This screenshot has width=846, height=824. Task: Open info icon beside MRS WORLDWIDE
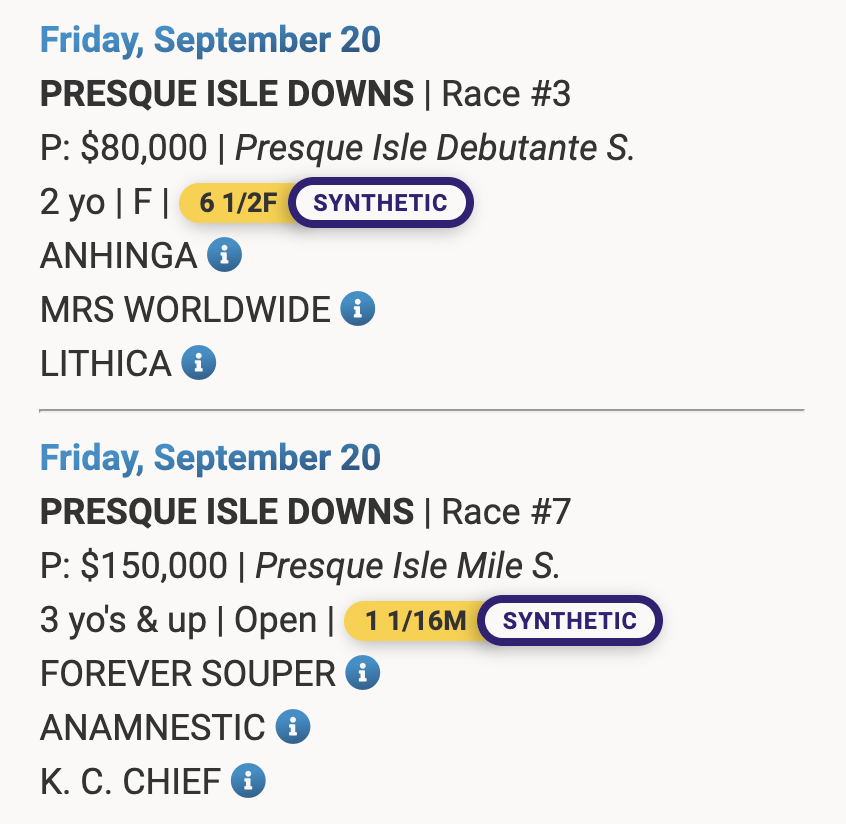click(x=357, y=309)
